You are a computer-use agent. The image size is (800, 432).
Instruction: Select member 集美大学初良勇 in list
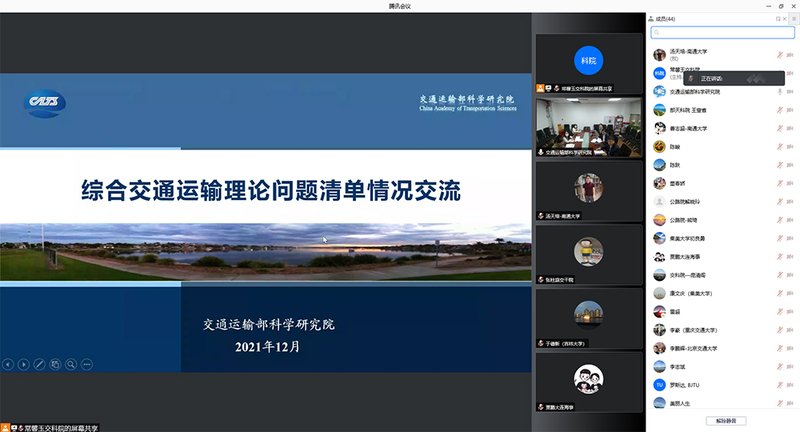pos(722,238)
